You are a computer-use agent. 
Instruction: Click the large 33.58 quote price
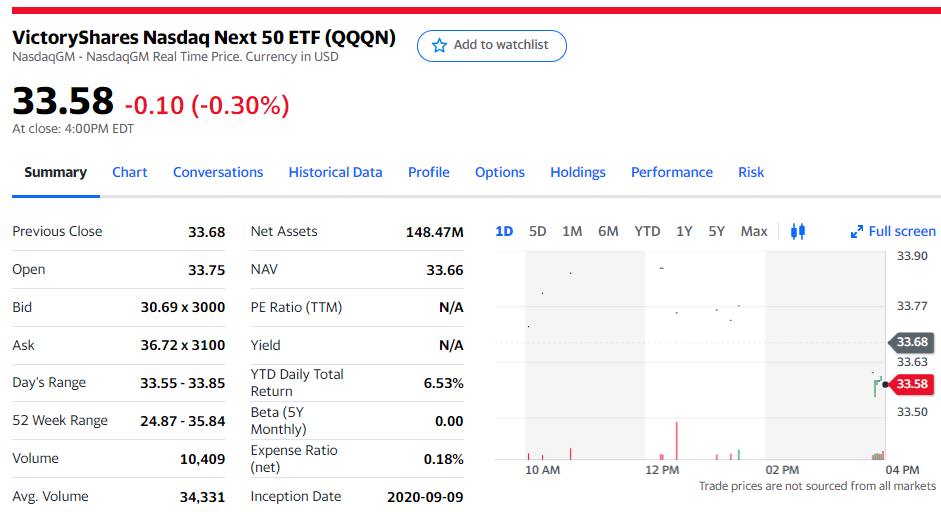click(x=63, y=100)
